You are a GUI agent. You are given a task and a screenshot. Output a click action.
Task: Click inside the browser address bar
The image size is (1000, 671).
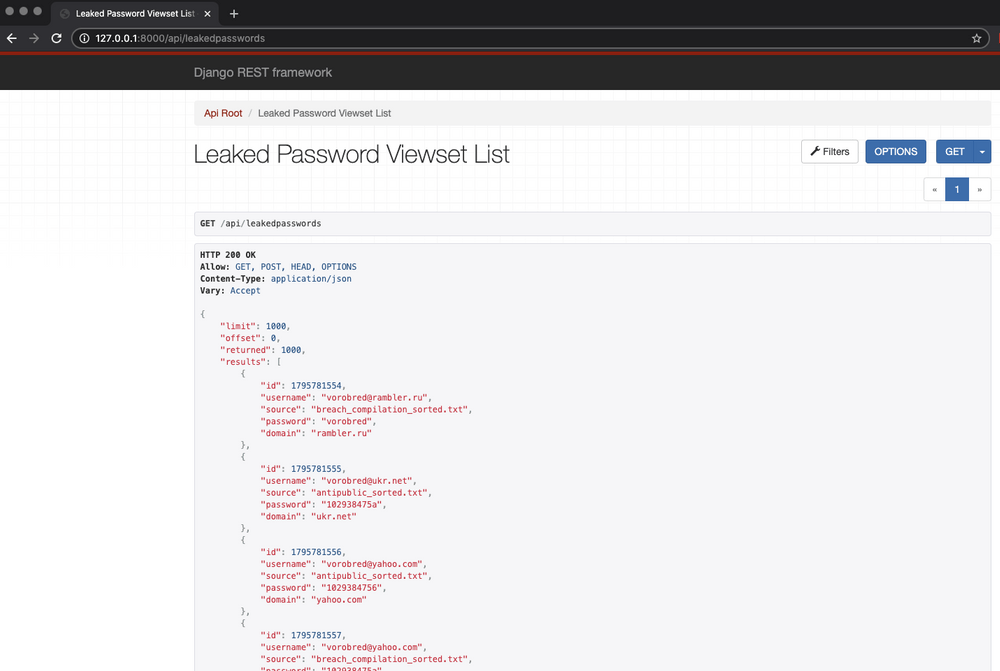(x=400, y=38)
